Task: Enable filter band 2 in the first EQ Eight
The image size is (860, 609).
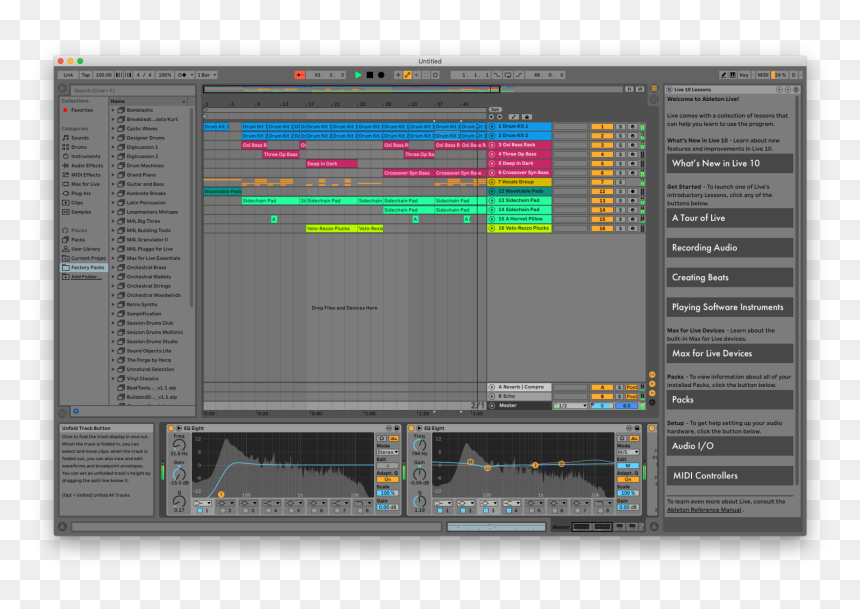Action: [223, 511]
